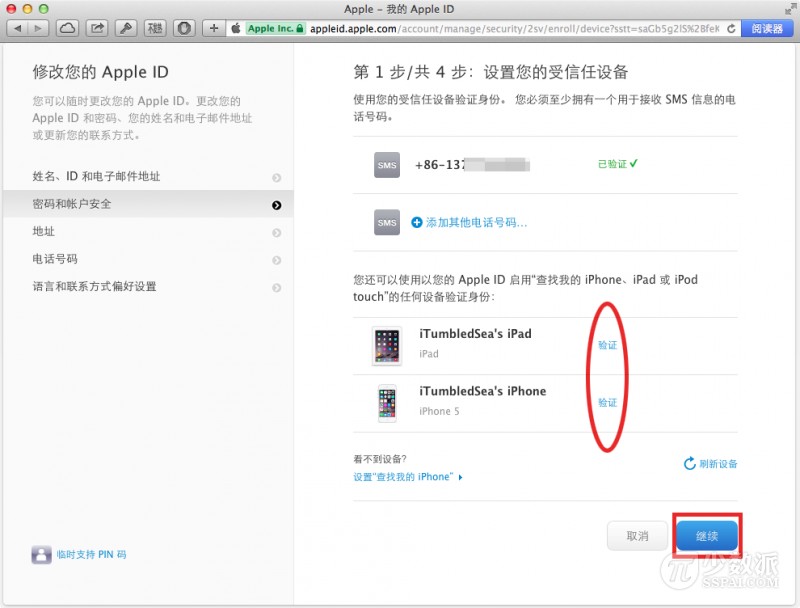Reload the page with refresh icon
Screen dimensions: 800x608
[731, 29]
